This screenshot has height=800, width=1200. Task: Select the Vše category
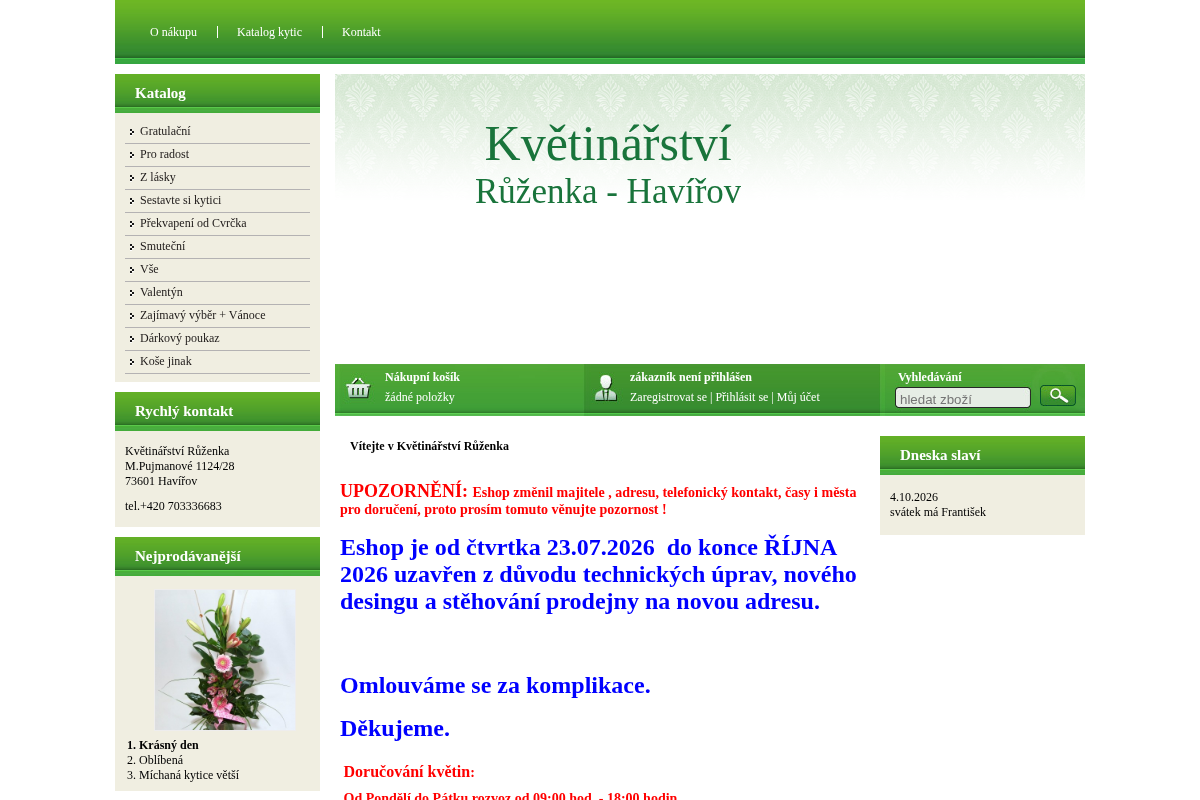(x=149, y=269)
